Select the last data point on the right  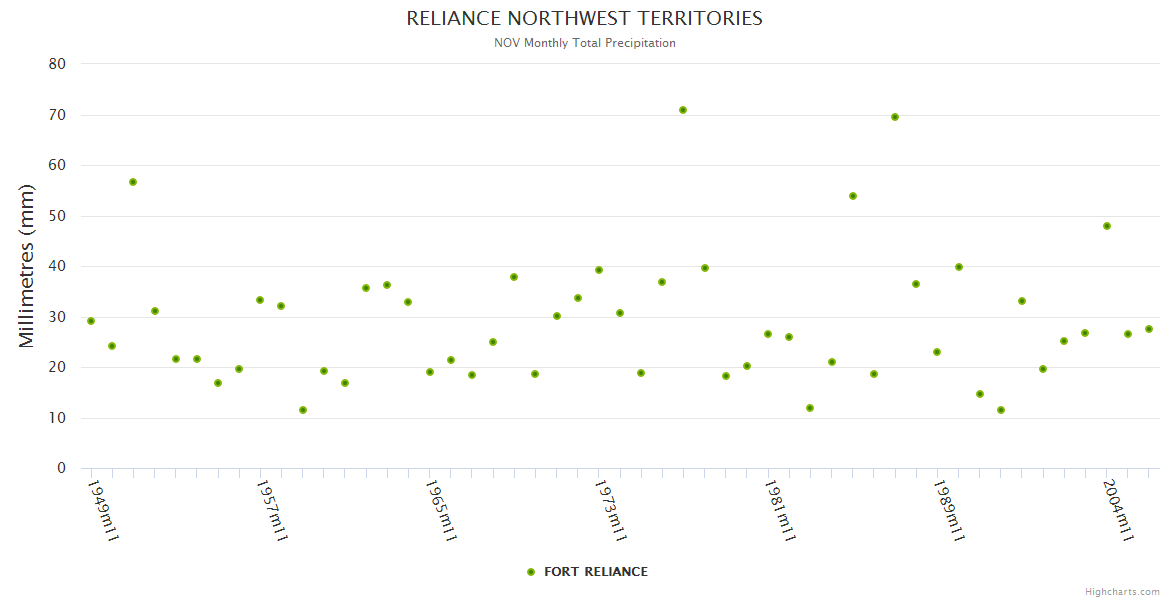[x=1149, y=329]
